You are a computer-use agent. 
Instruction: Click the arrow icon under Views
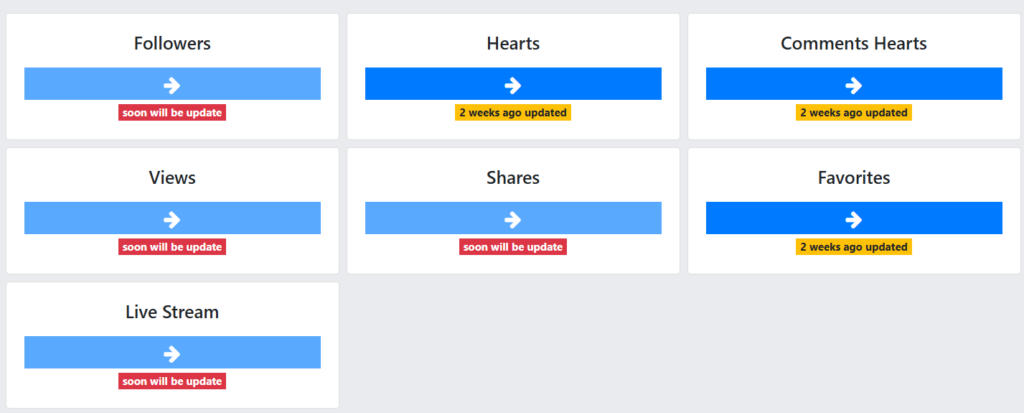click(172, 218)
